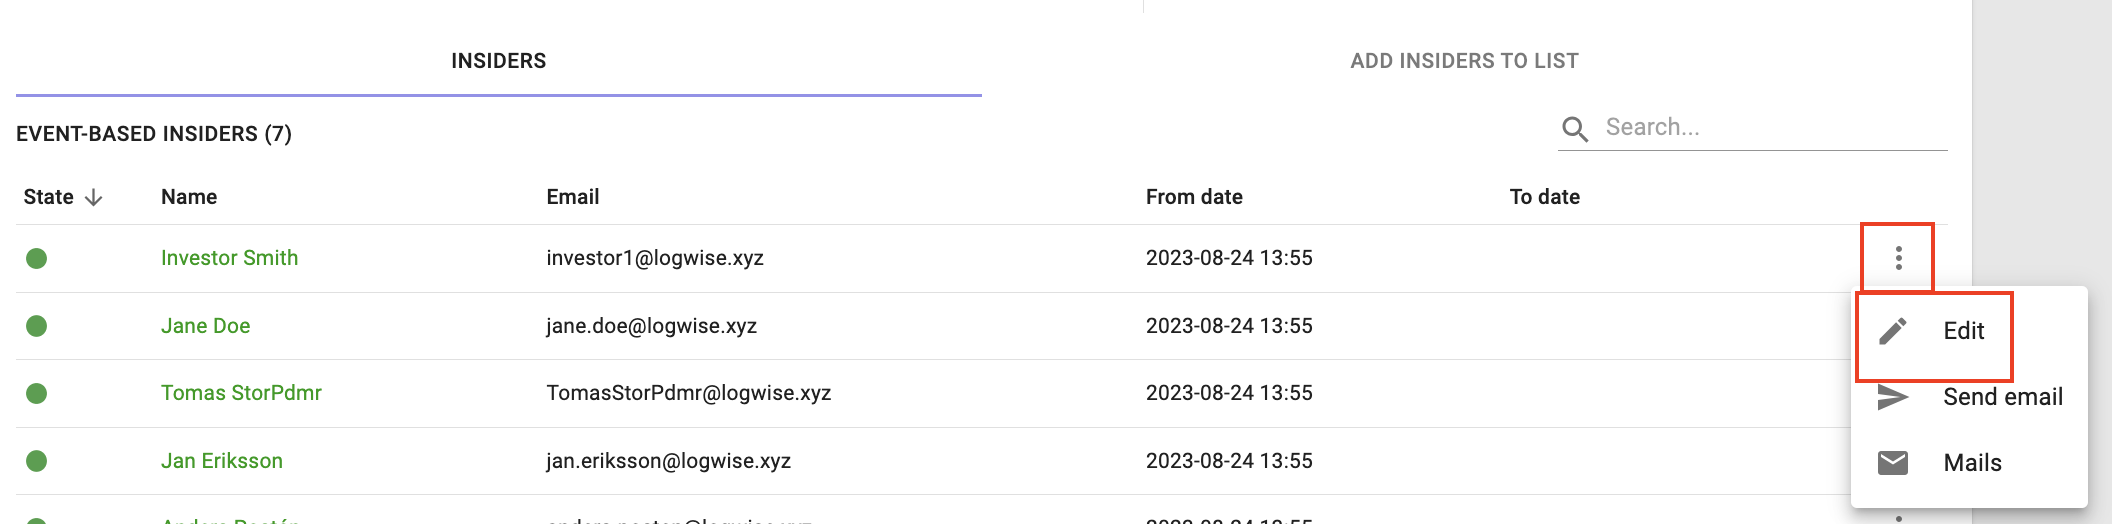This screenshot has height=524, width=2112.
Task: Click the green status dot for Jan Eriksson
Action: tap(37, 461)
